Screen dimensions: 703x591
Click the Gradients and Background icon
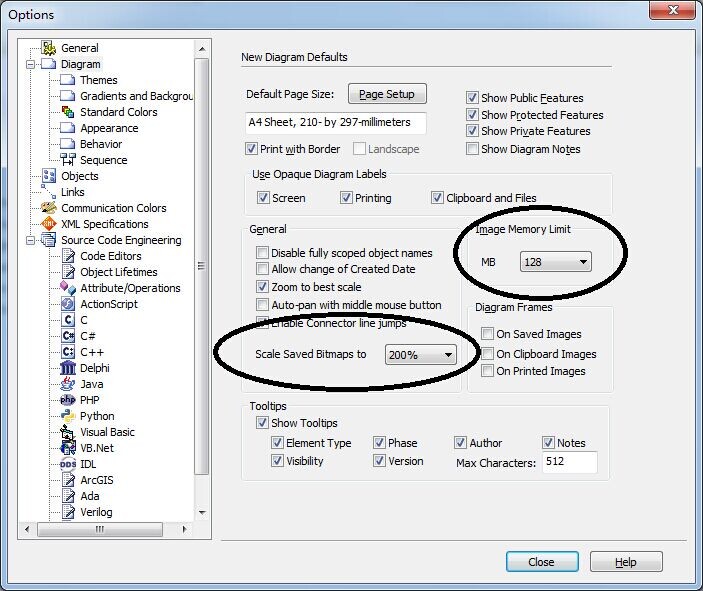pyautogui.click(x=68, y=96)
